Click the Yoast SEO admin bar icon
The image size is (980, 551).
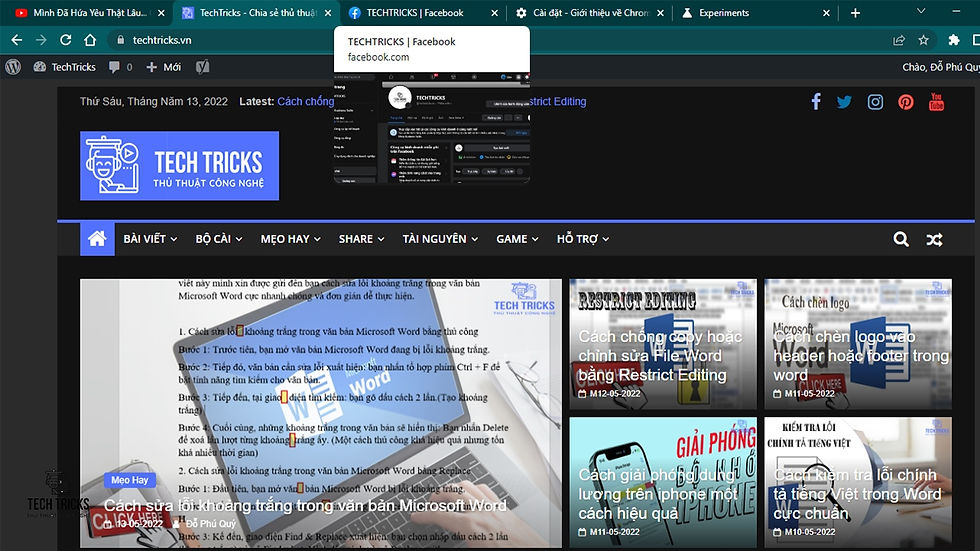[202, 67]
